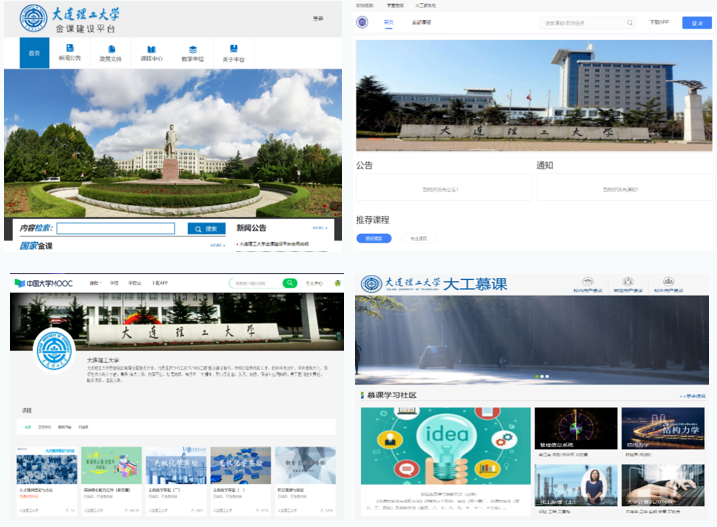Click 关于平台 bookmark icon in 金课 nav

(x=234, y=48)
